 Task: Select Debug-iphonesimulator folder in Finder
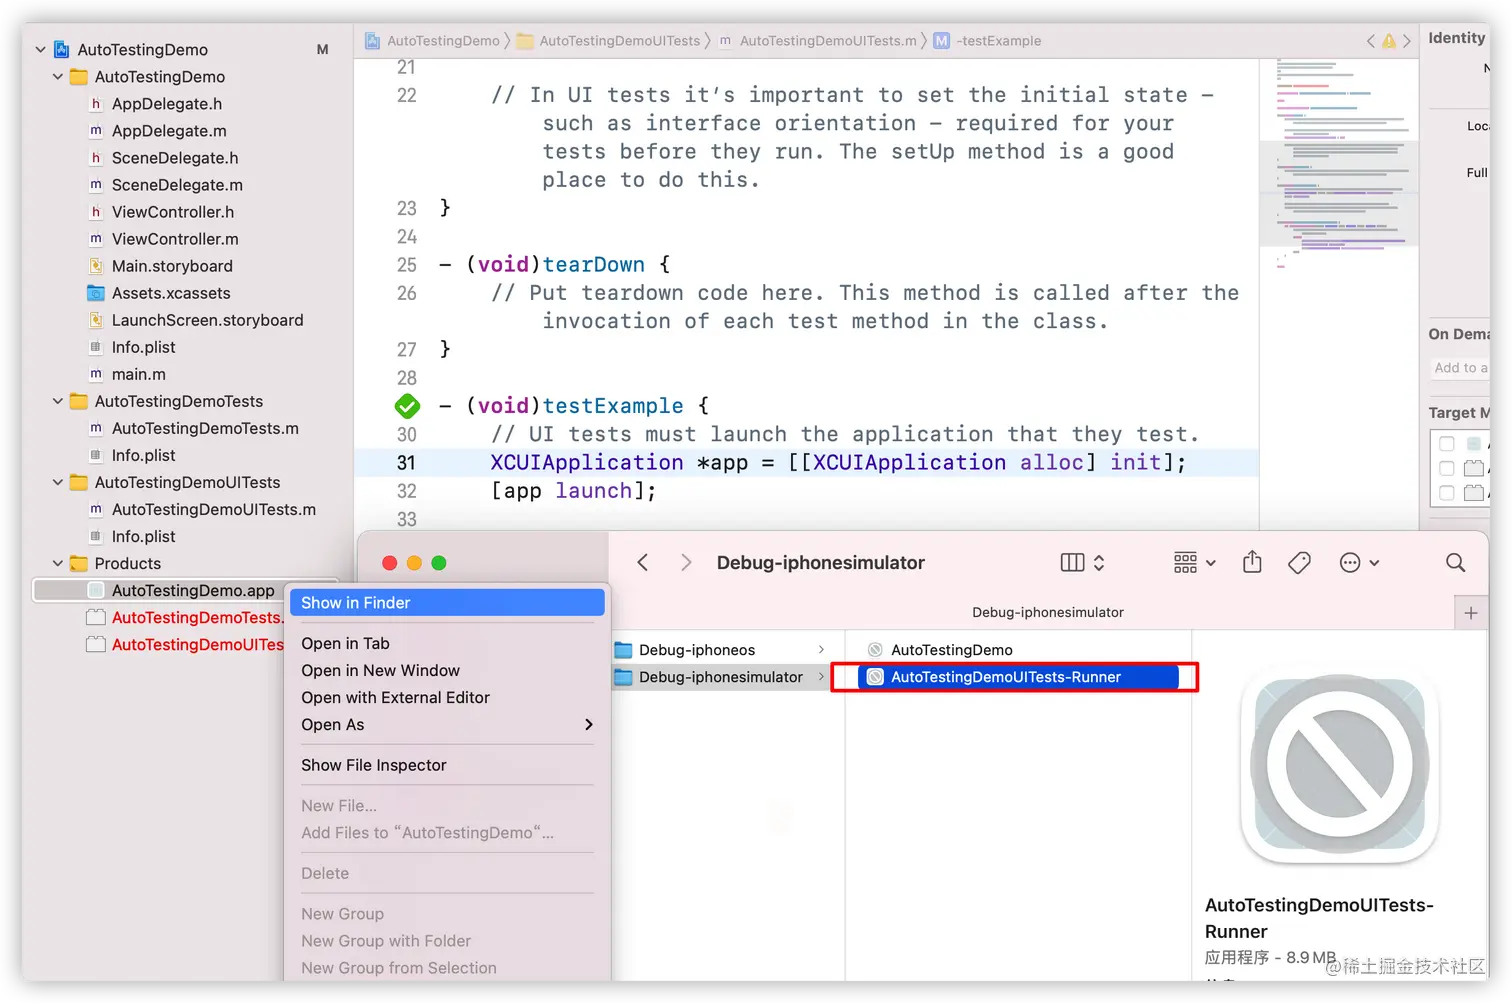point(721,677)
